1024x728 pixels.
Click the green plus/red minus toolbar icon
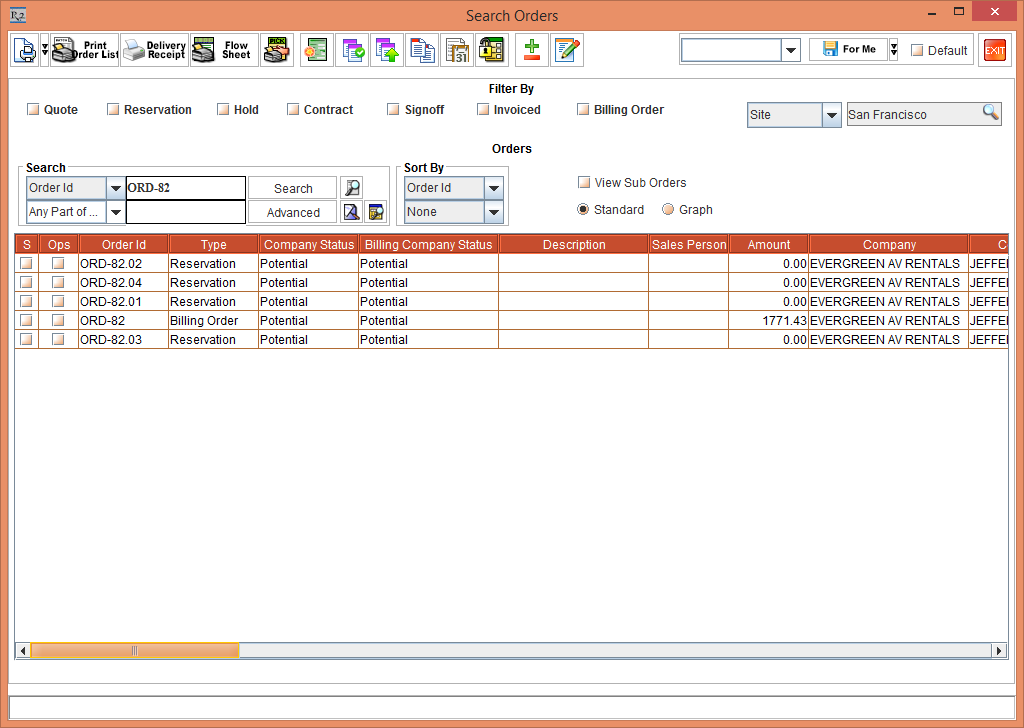click(532, 50)
